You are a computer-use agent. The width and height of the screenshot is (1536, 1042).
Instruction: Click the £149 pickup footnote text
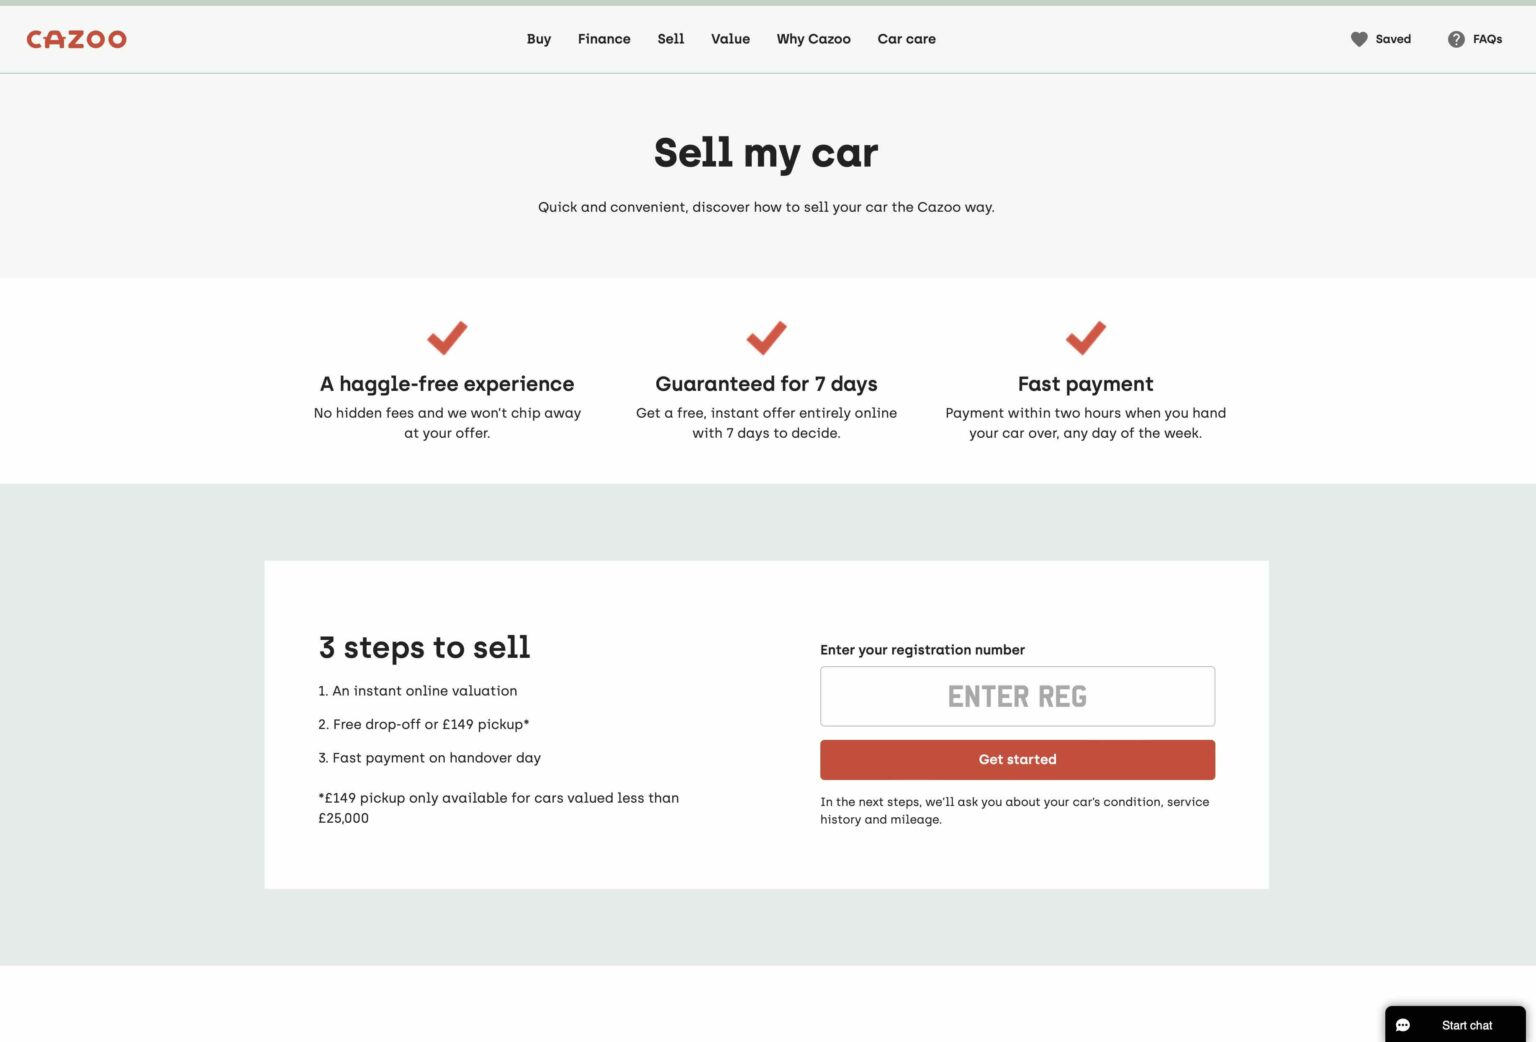pos(498,808)
